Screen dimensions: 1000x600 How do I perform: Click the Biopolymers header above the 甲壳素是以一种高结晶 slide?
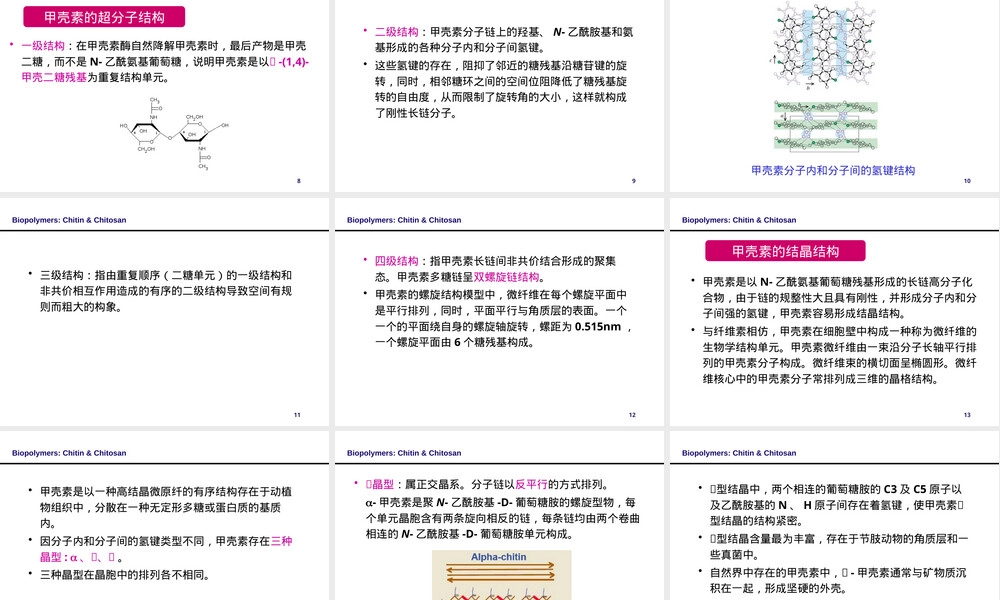pyautogui.click(x=69, y=453)
